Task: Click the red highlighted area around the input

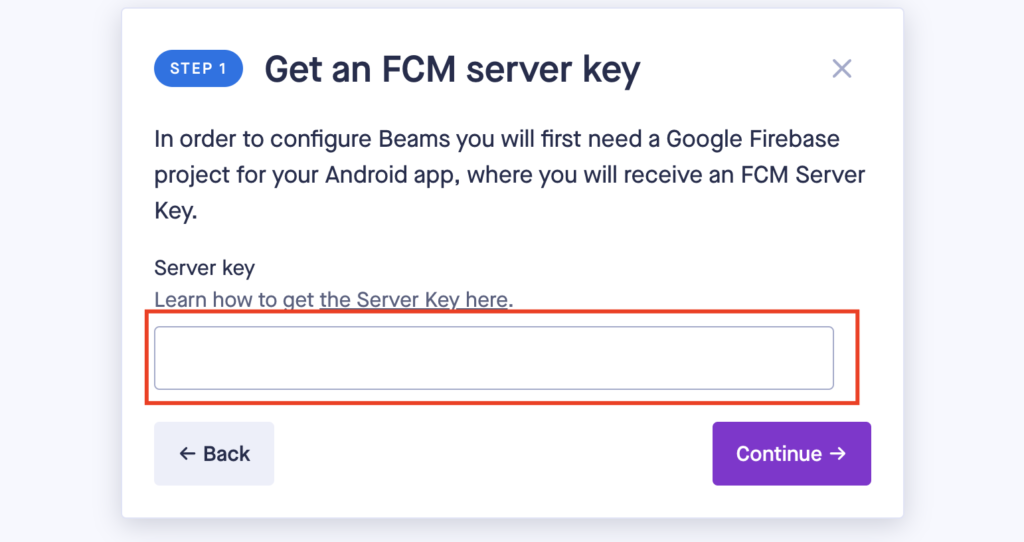Action: click(502, 357)
